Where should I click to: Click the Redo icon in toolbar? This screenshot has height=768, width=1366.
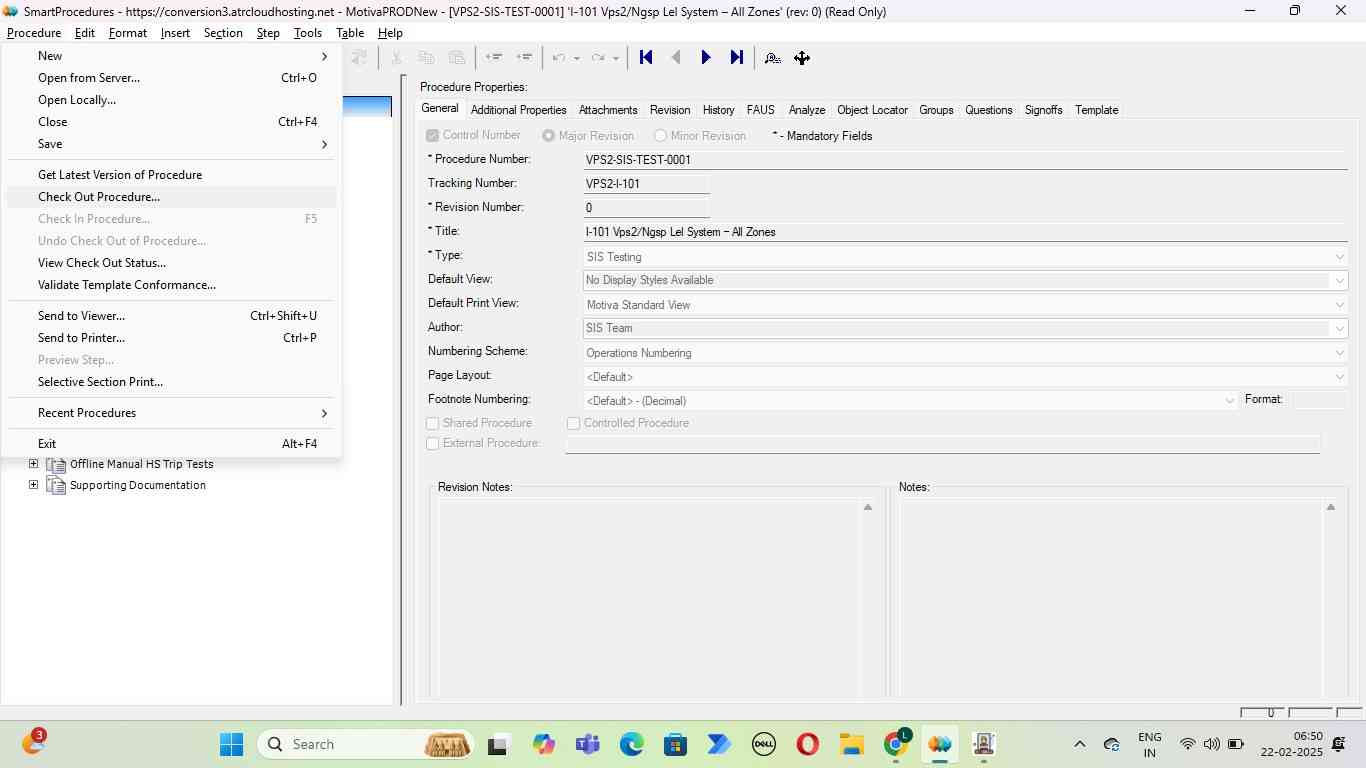point(598,58)
